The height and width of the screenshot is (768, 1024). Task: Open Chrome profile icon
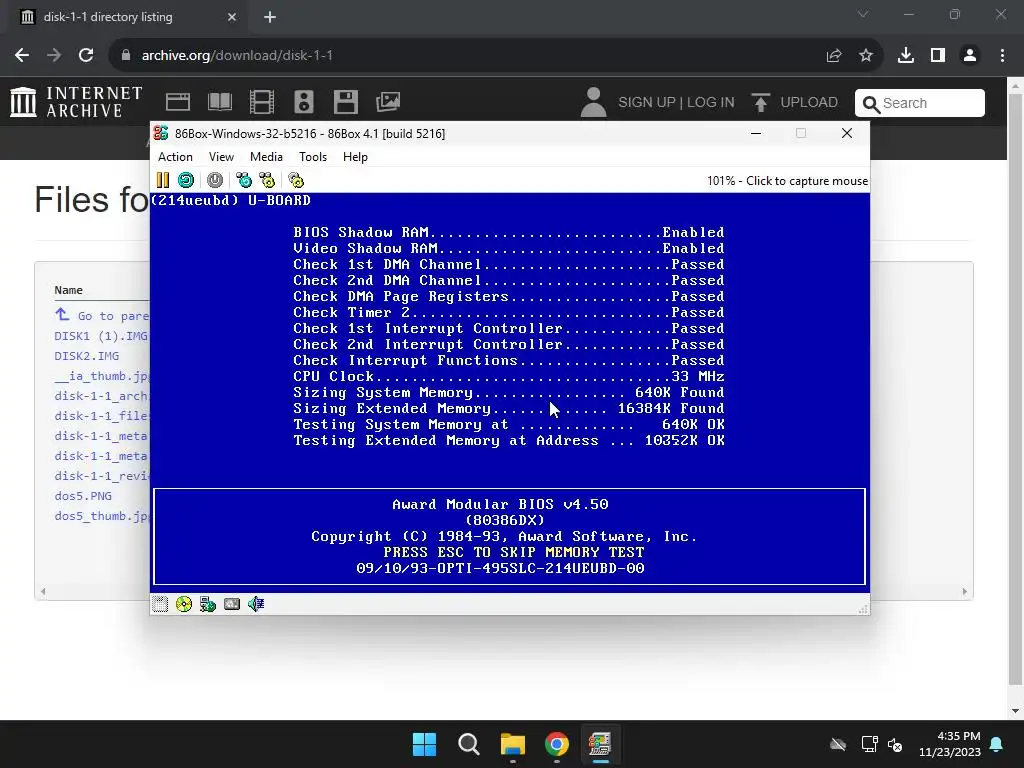[x=970, y=56]
